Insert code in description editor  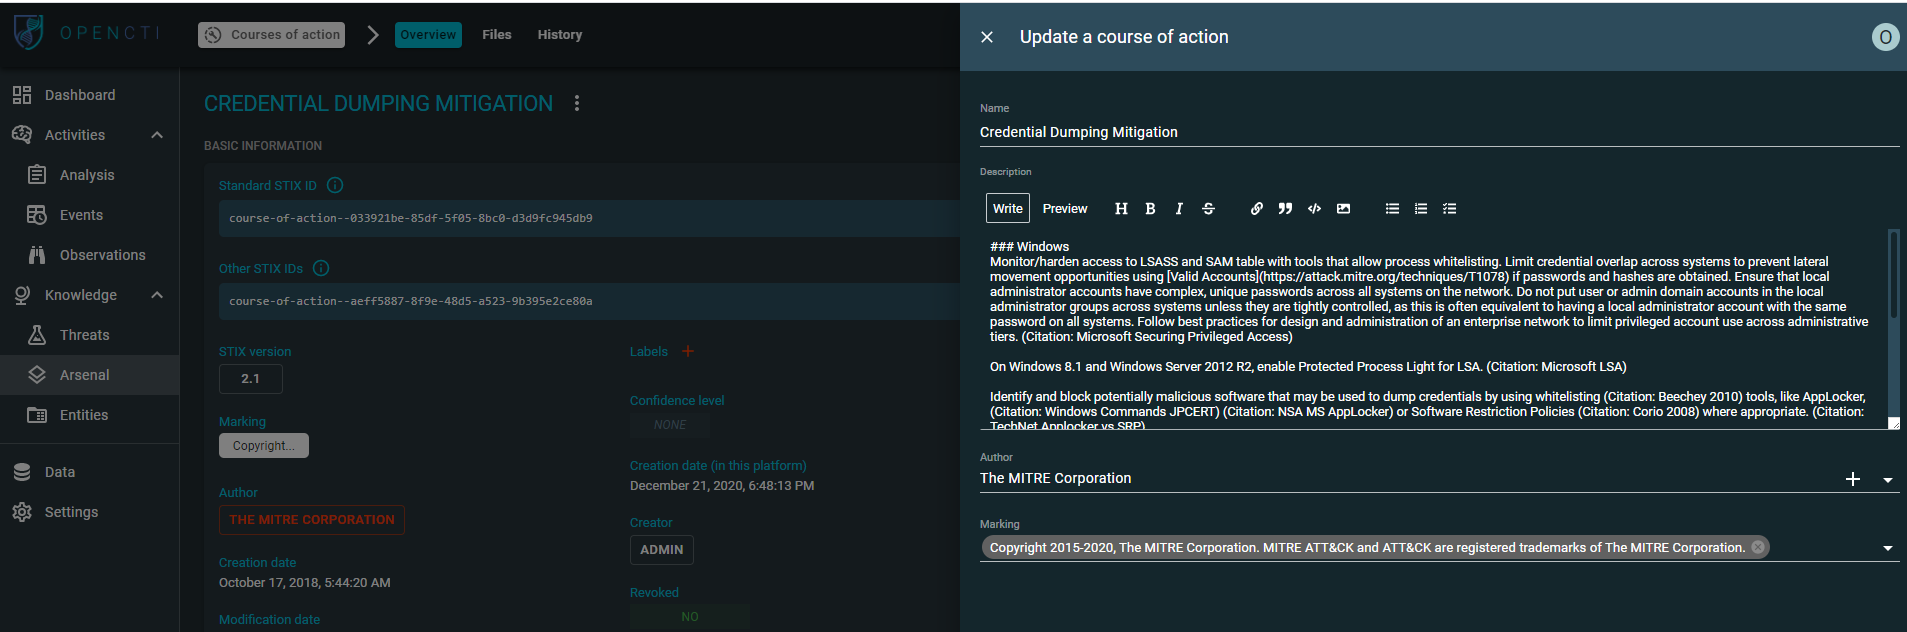click(x=1314, y=209)
